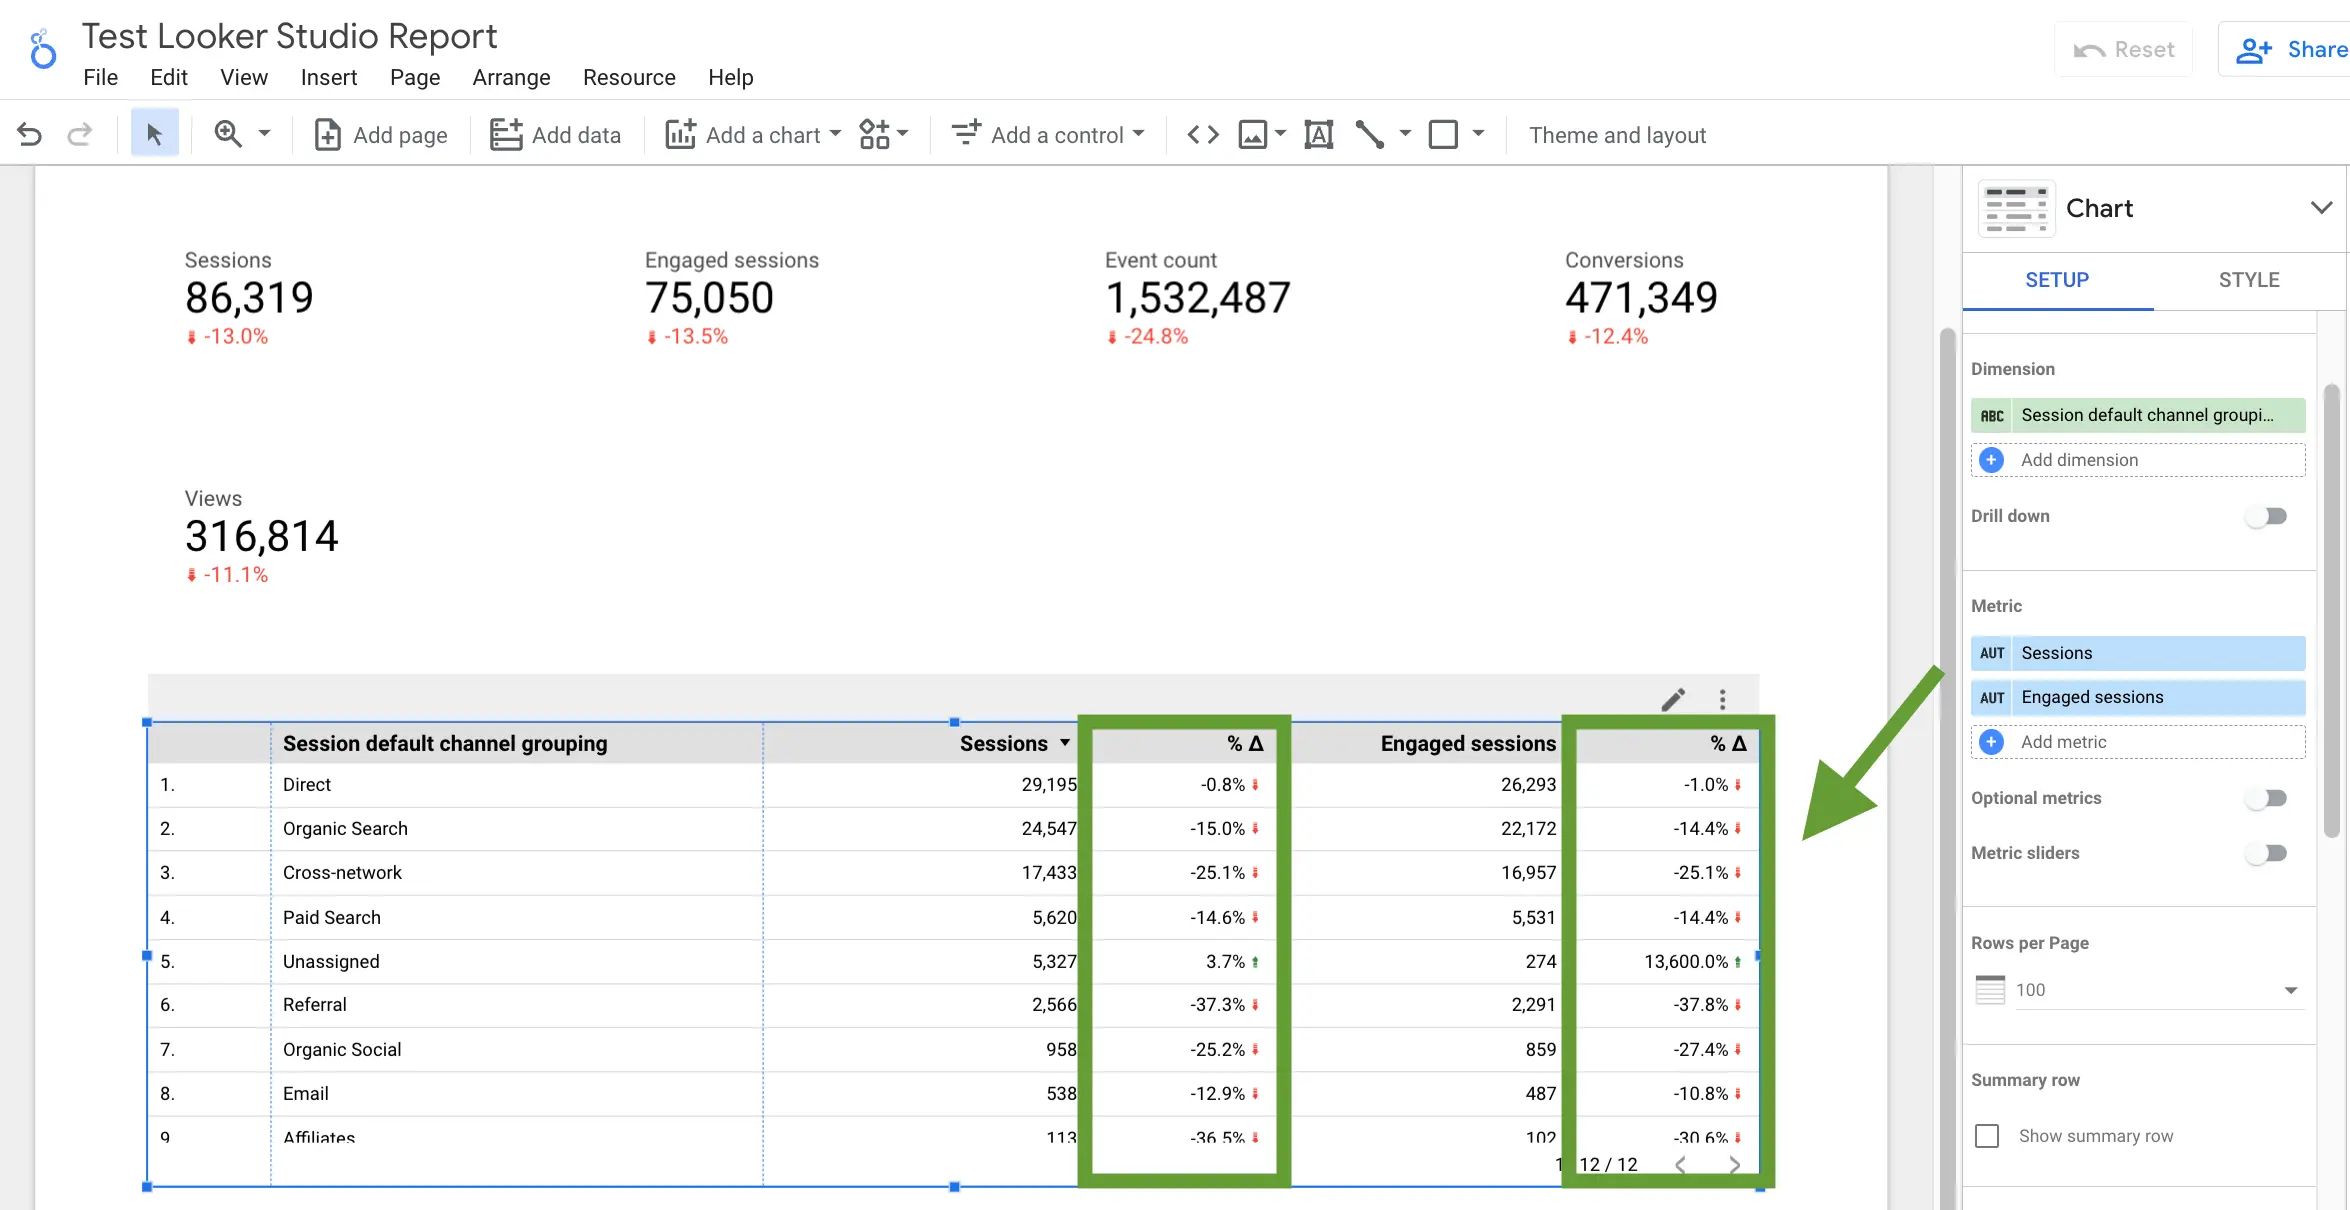This screenshot has height=1210, width=2350.
Task: Click AUT icon on Engaged sessions metric
Action: pos(1992,697)
